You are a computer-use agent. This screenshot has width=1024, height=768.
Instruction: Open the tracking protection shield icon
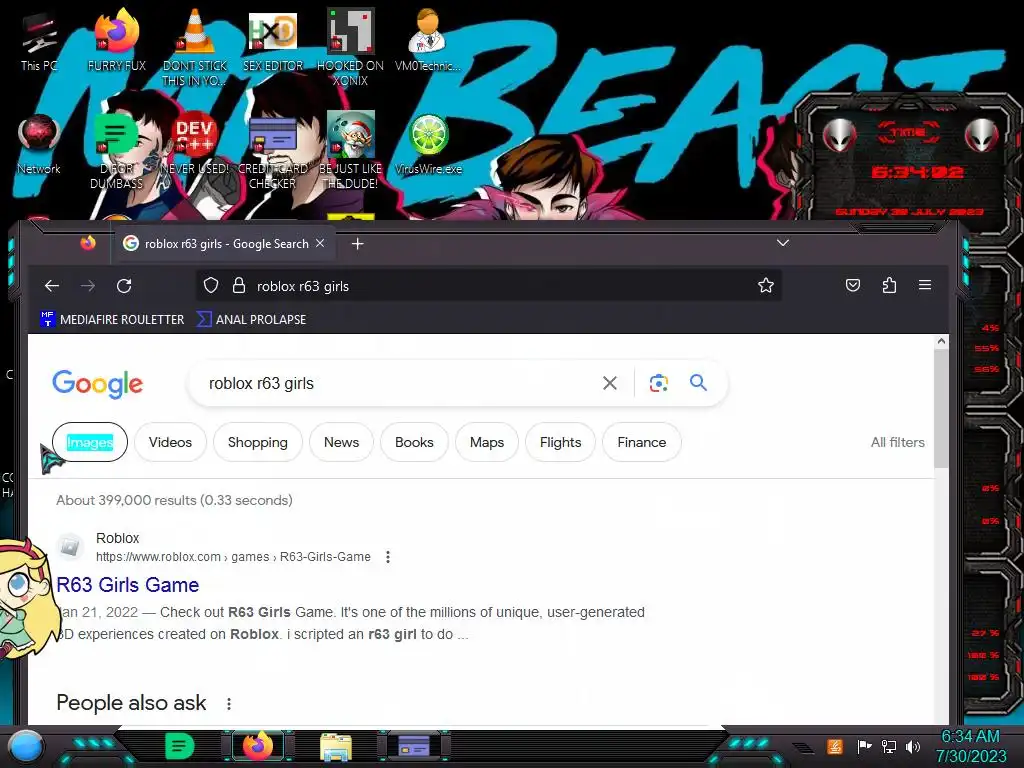point(211,285)
